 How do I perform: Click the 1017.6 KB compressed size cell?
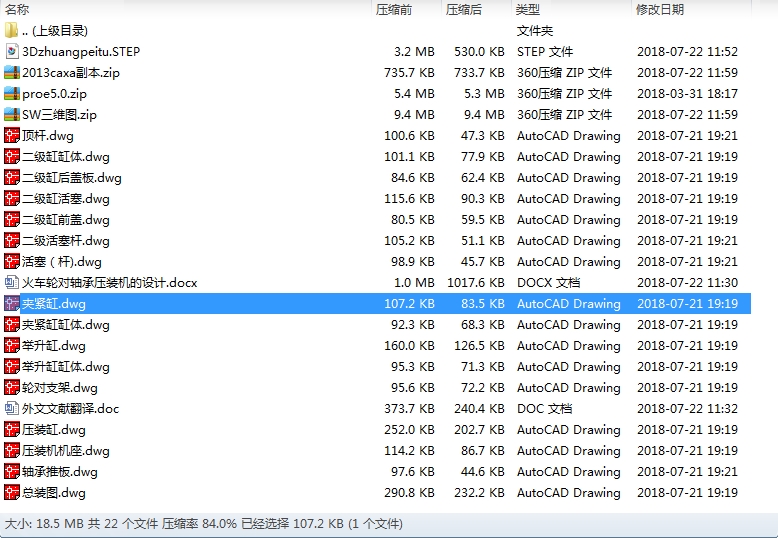(x=476, y=283)
